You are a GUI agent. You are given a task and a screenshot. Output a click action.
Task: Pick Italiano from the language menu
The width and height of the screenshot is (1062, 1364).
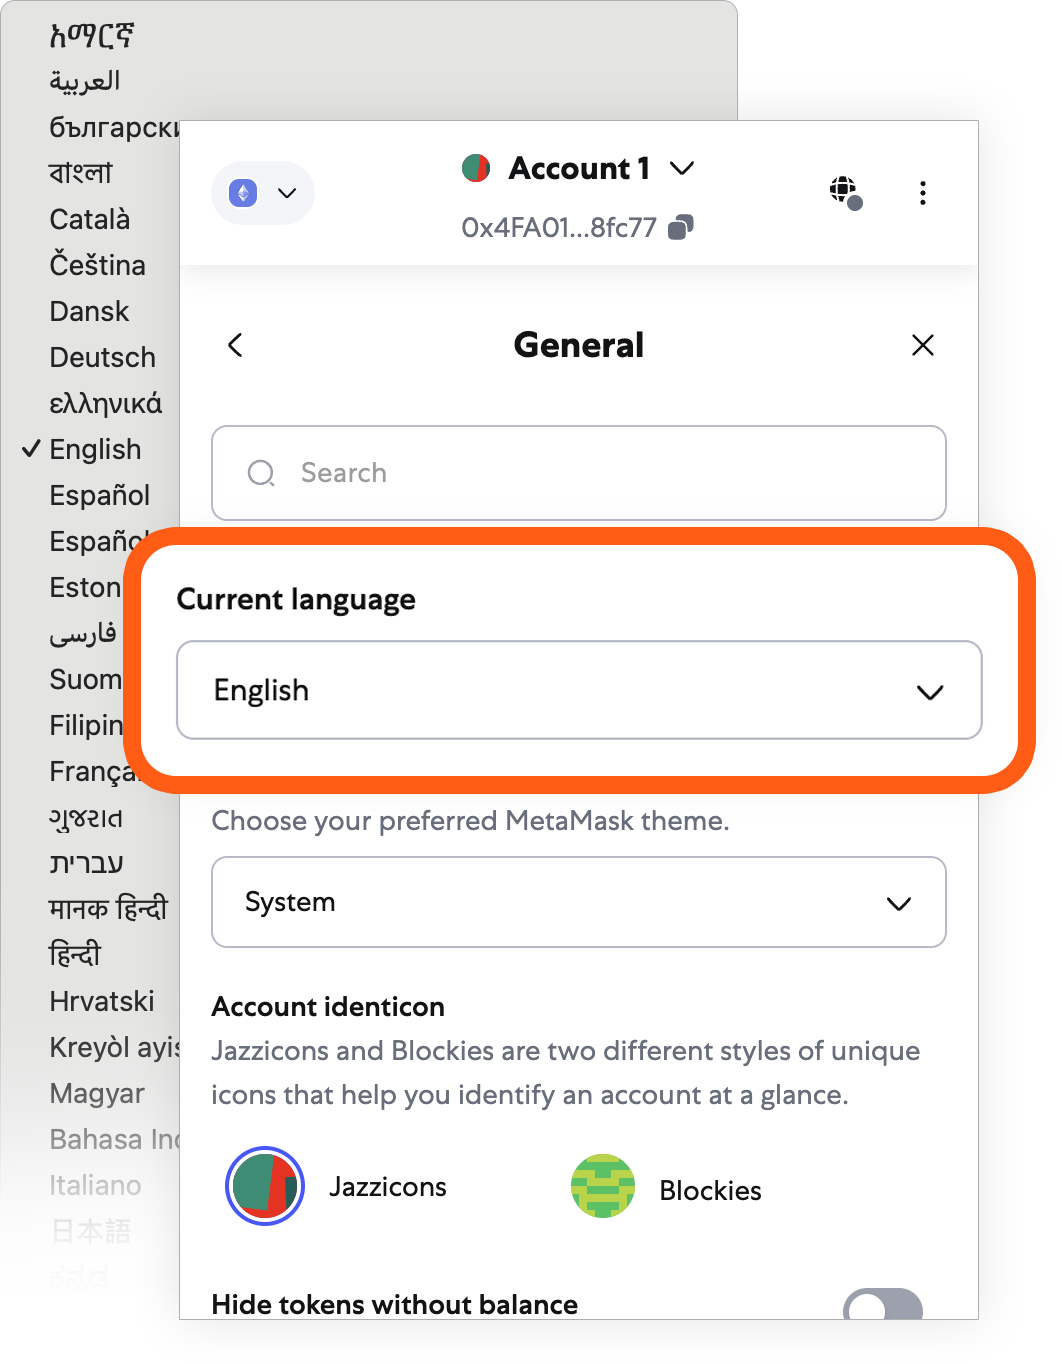point(95,1186)
